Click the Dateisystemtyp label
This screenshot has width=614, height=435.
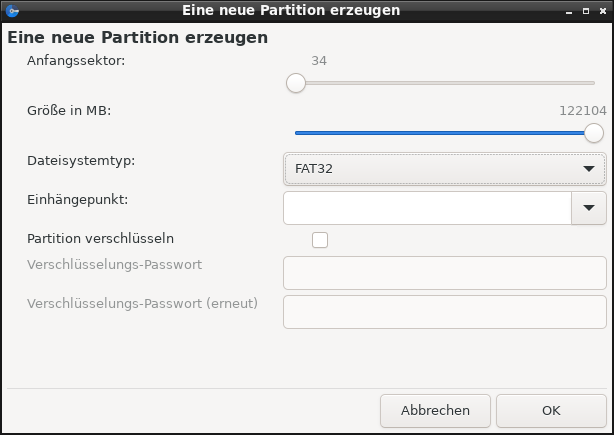(x=81, y=161)
